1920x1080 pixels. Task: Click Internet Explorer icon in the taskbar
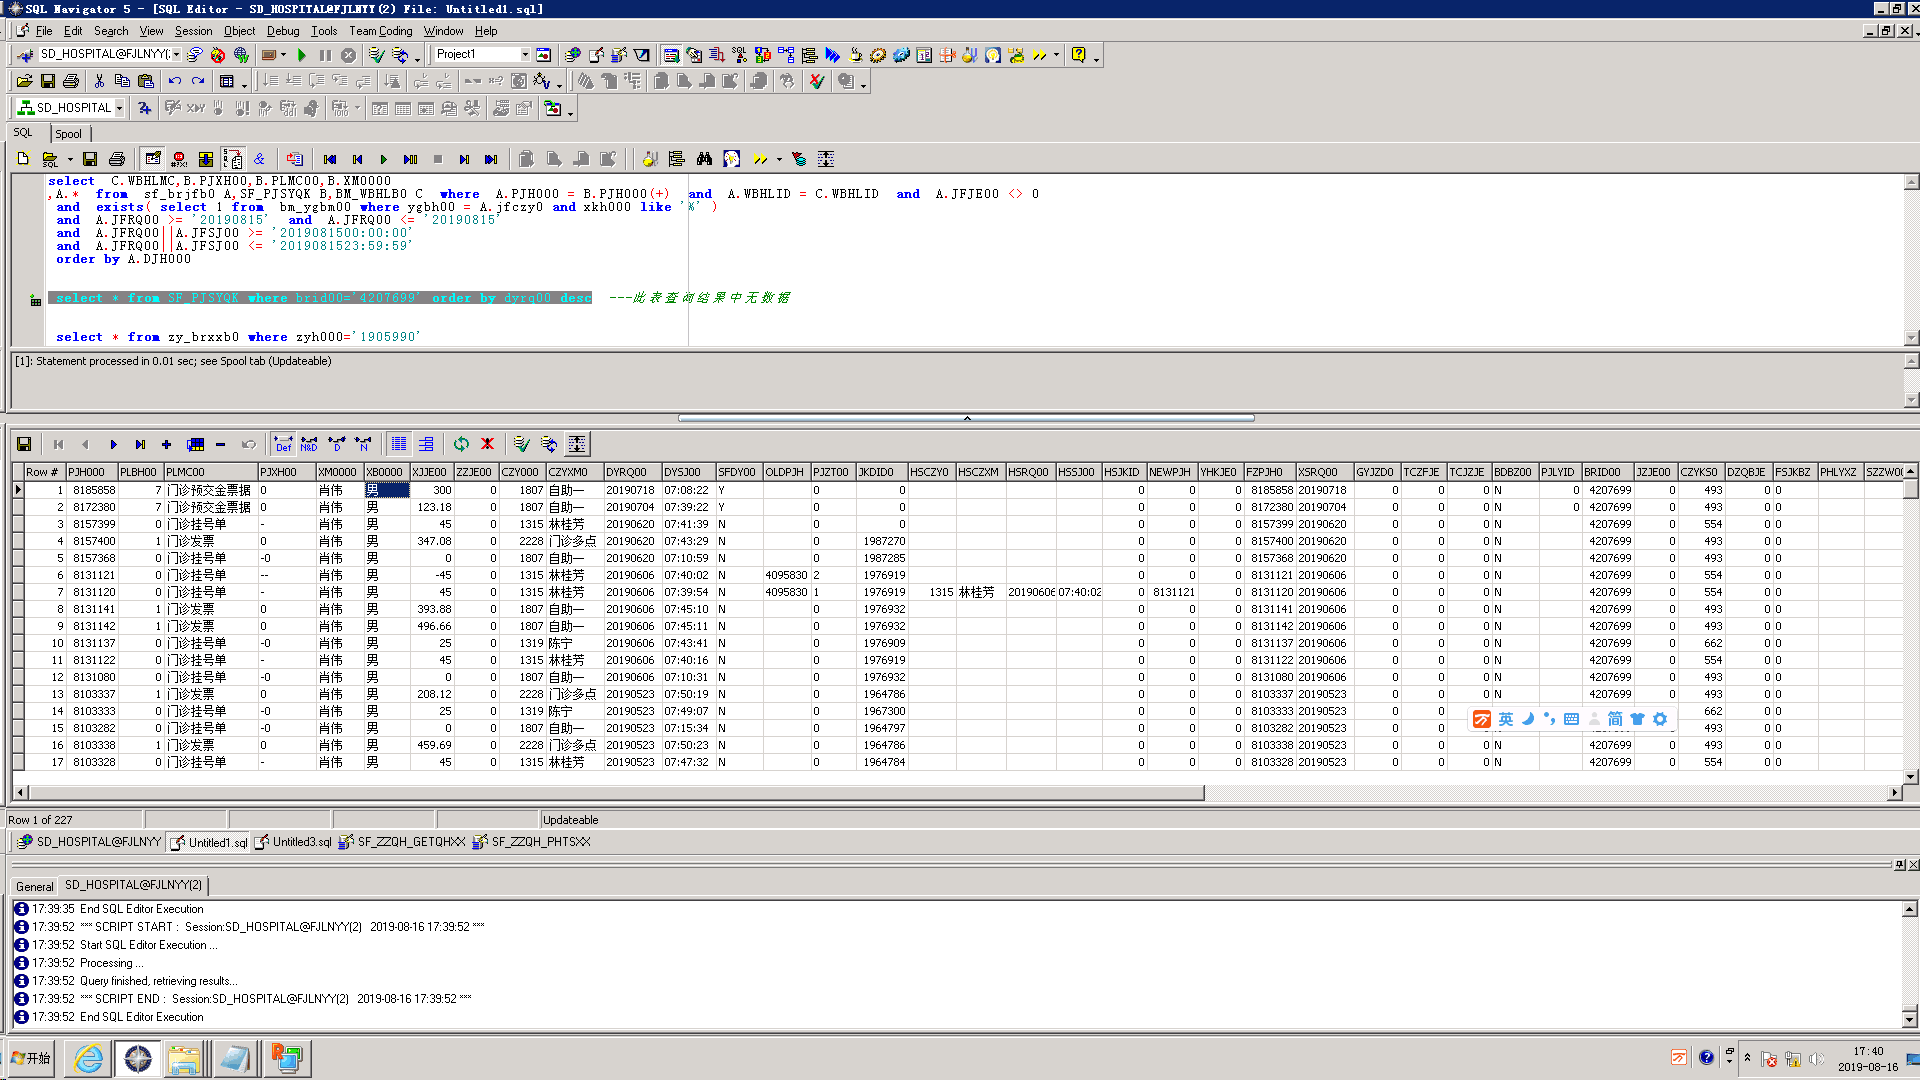pos(88,1058)
